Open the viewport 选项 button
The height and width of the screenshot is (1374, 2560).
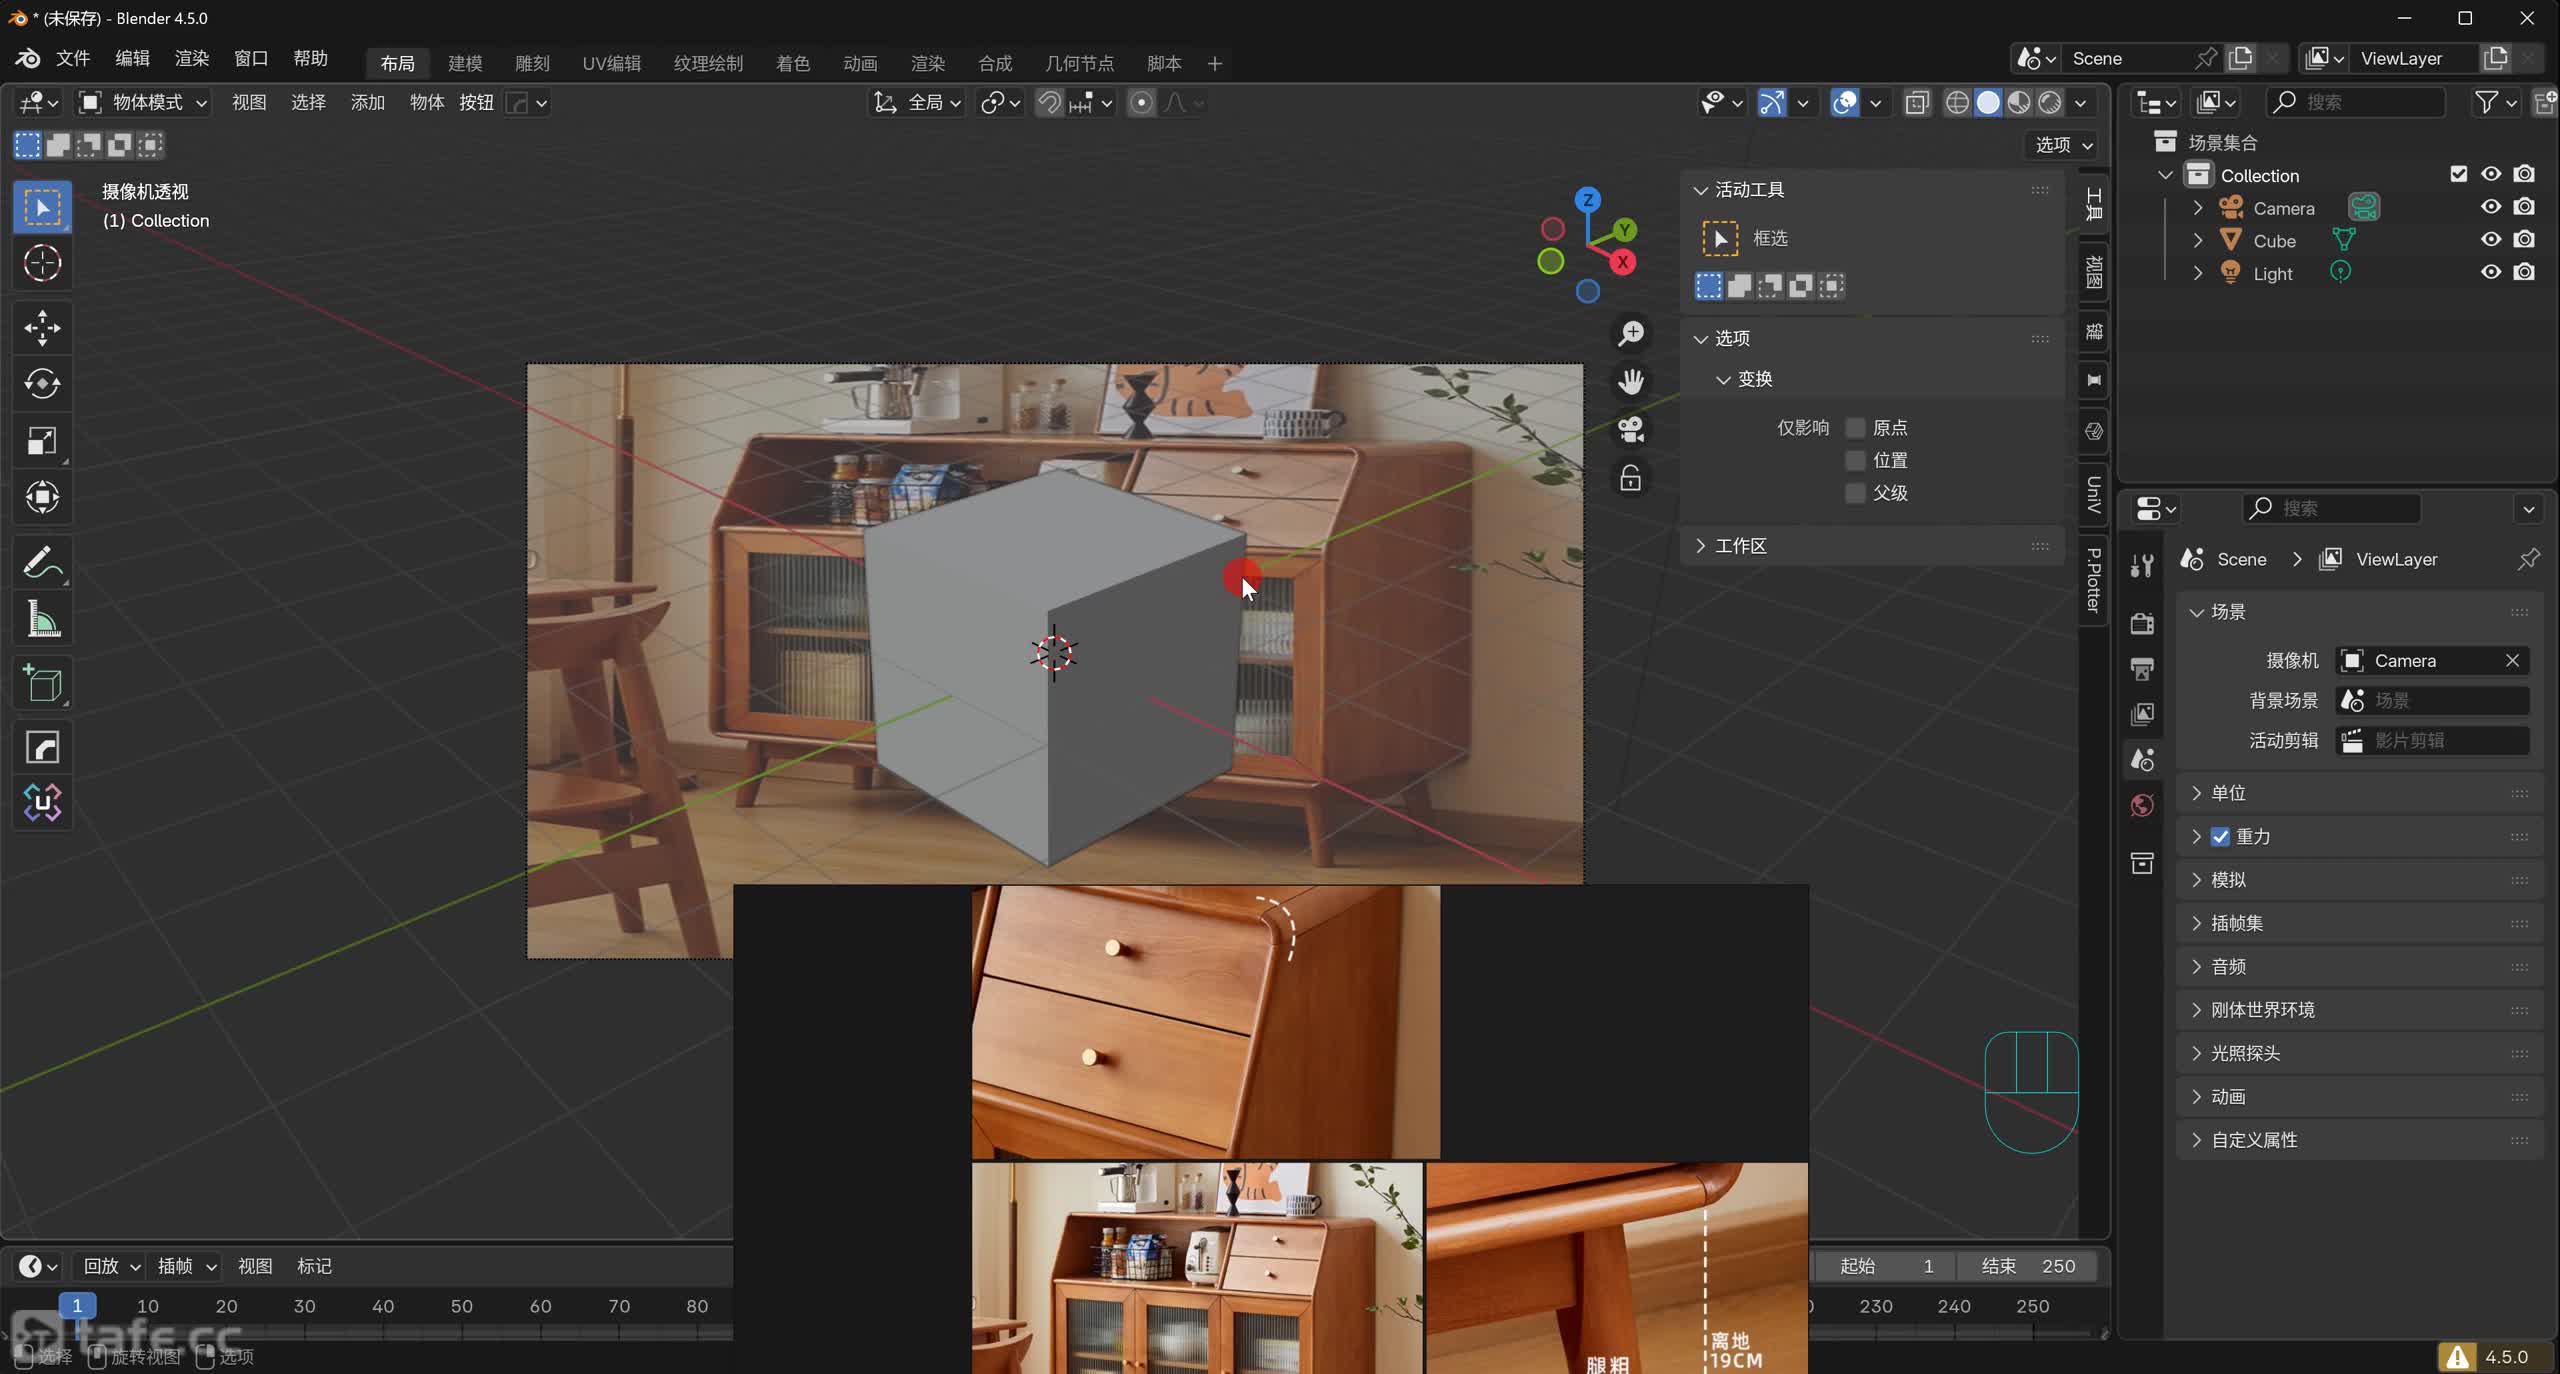click(x=2063, y=145)
